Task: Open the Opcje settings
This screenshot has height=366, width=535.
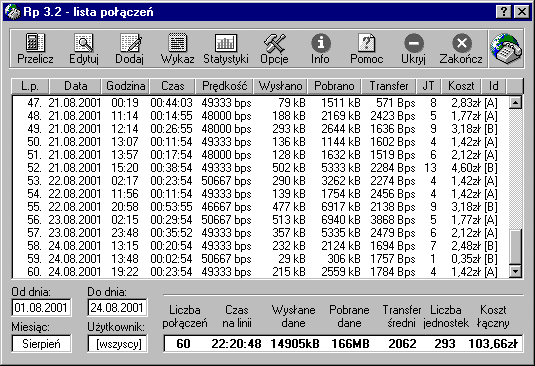Action: [274, 48]
